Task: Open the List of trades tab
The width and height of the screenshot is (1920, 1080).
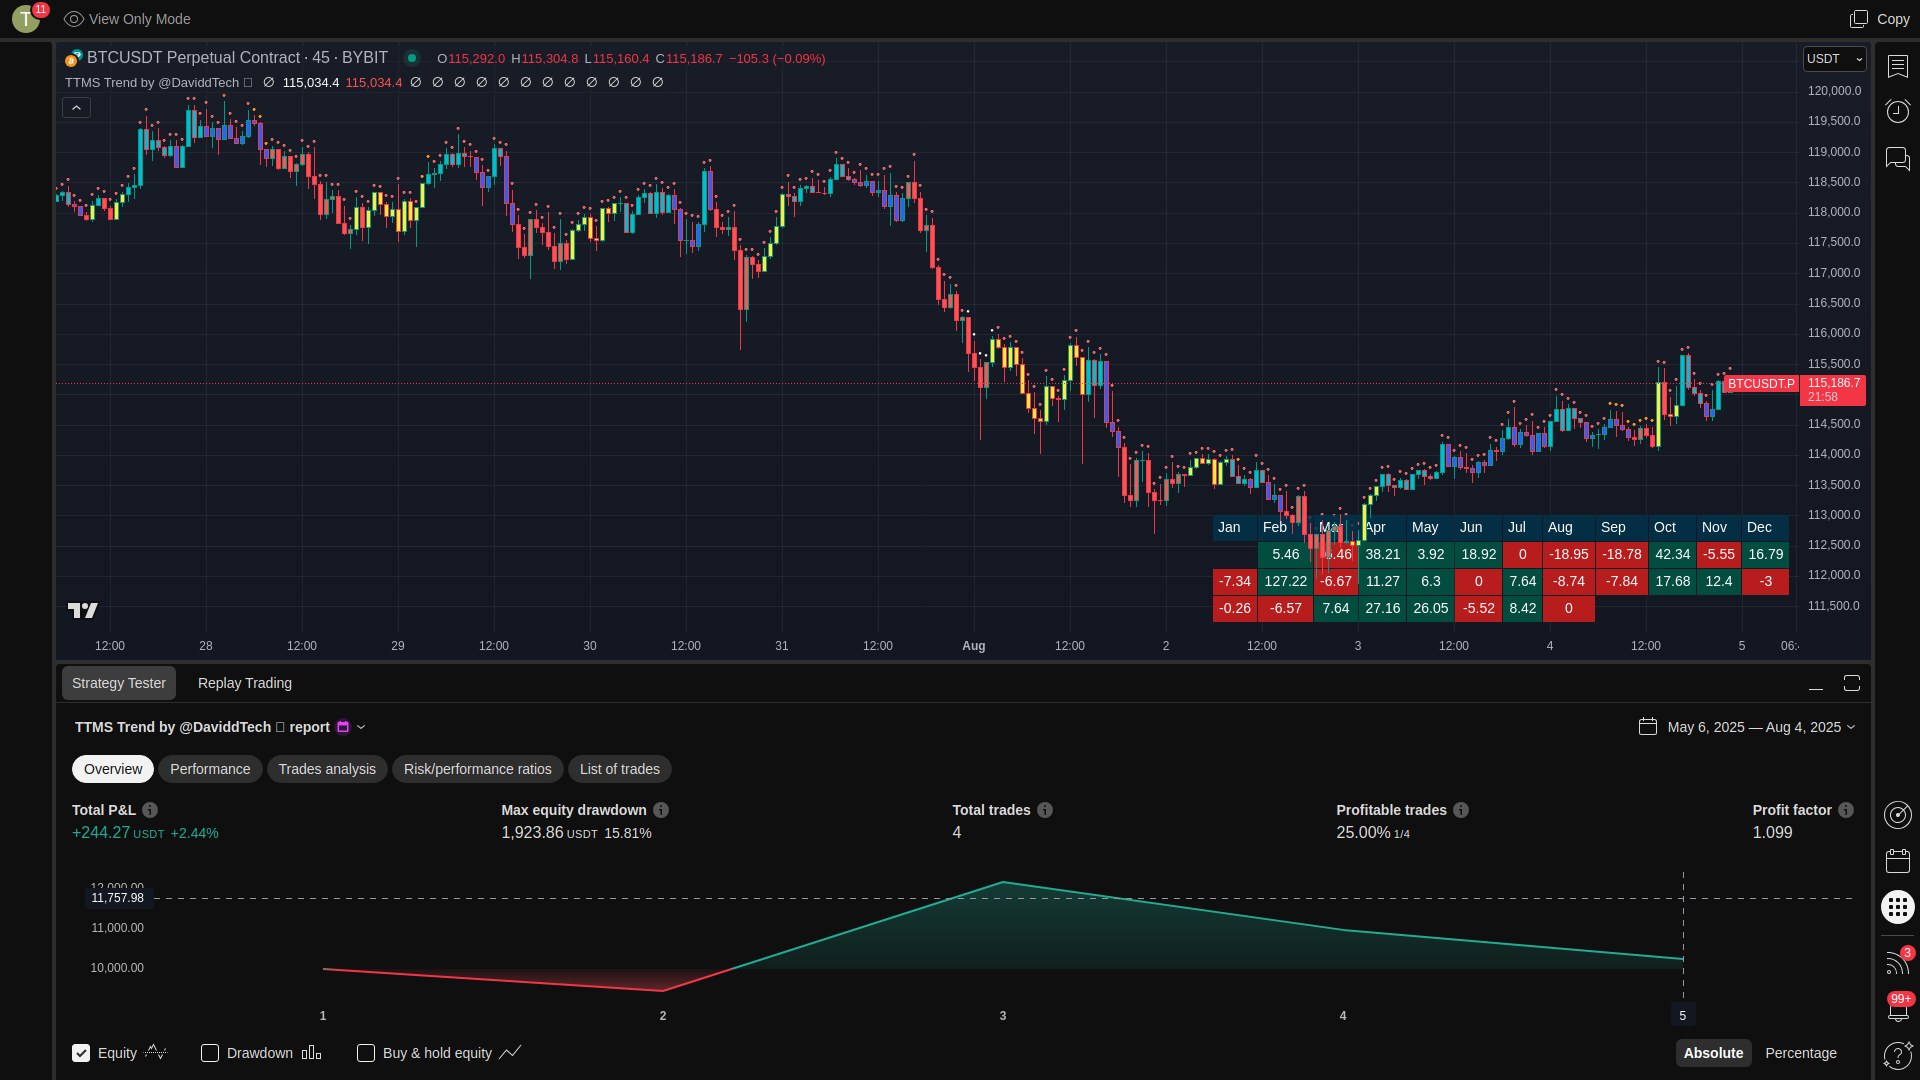Action: (x=620, y=769)
